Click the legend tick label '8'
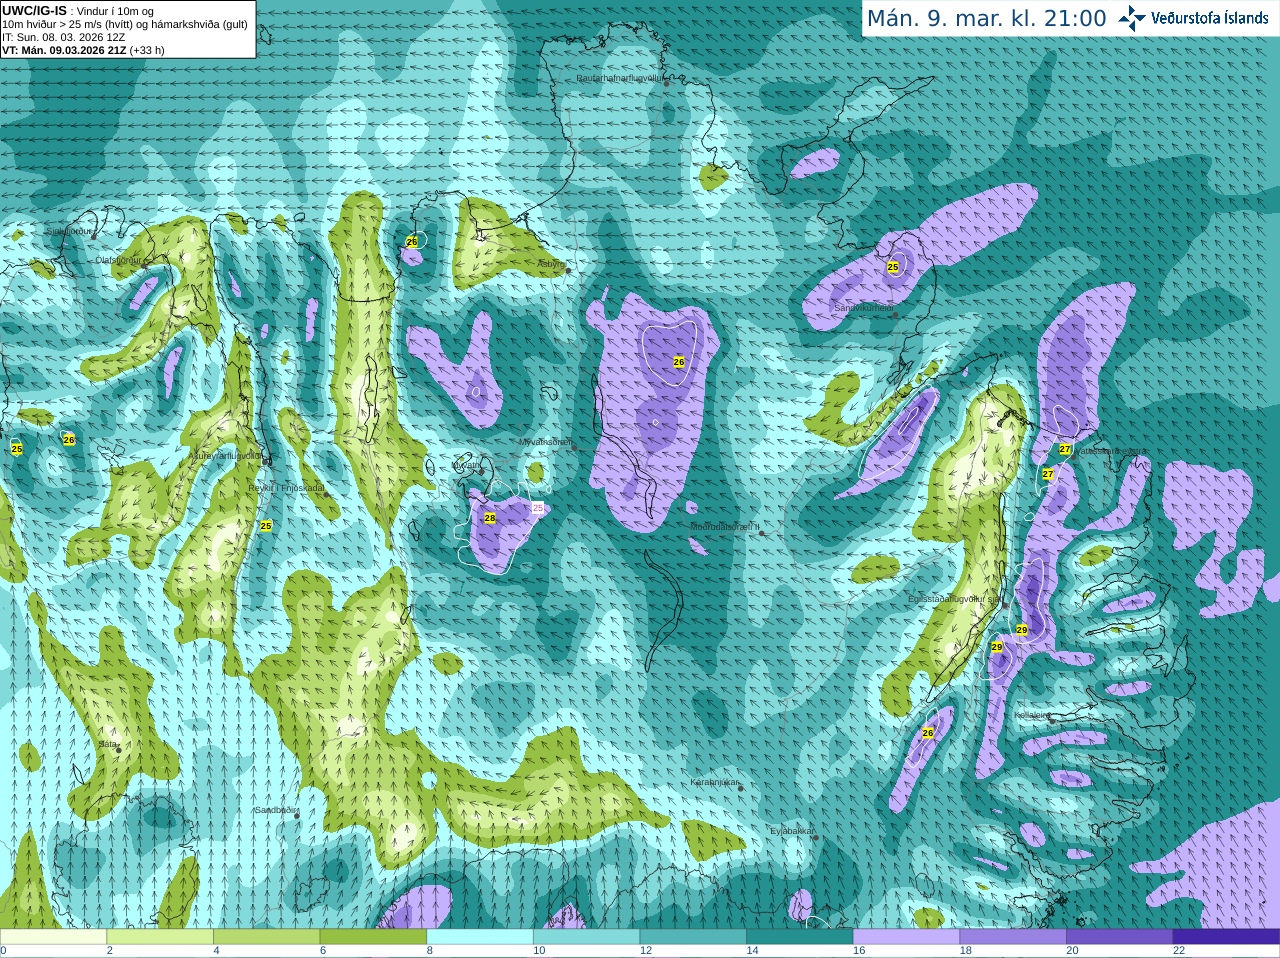Screen dimensions: 1280x958 [430, 951]
